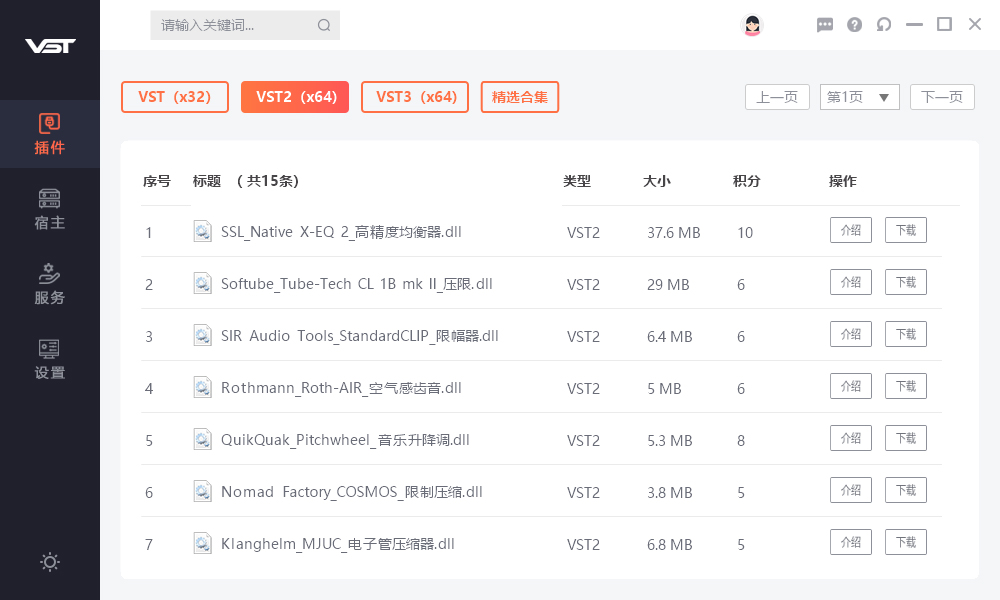Screen dimensions: 1000x600
Task: Click the 6.4 MB size cell
Action: point(670,337)
